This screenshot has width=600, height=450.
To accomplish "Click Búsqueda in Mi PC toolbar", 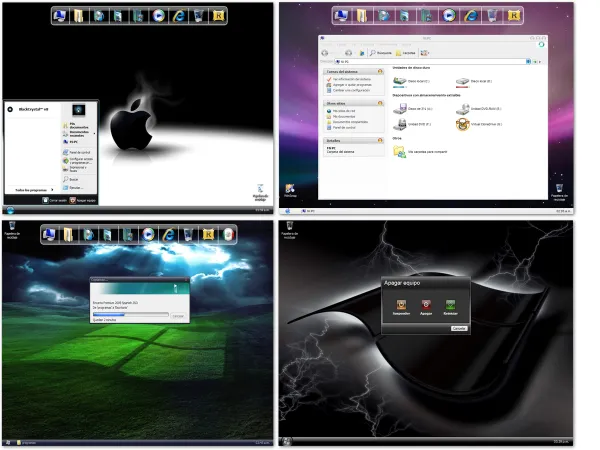I will (x=381, y=53).
